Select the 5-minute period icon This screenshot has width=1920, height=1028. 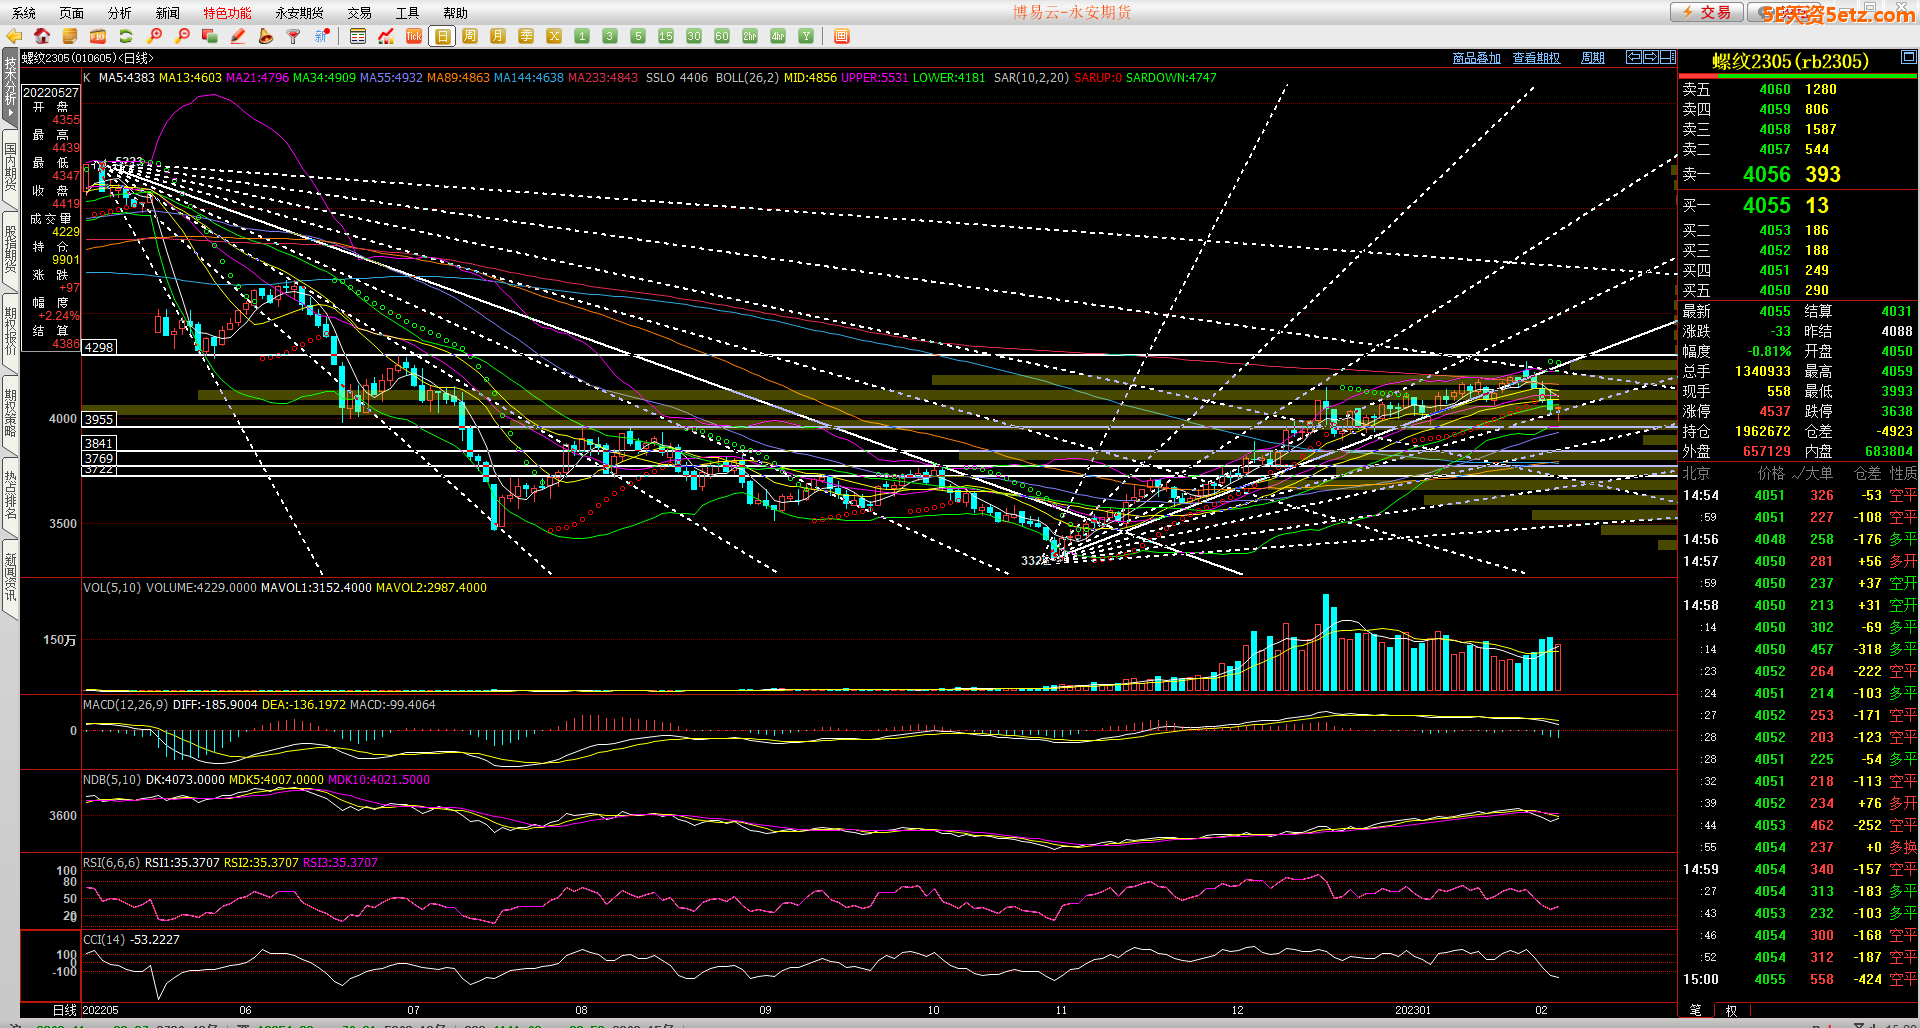(638, 36)
